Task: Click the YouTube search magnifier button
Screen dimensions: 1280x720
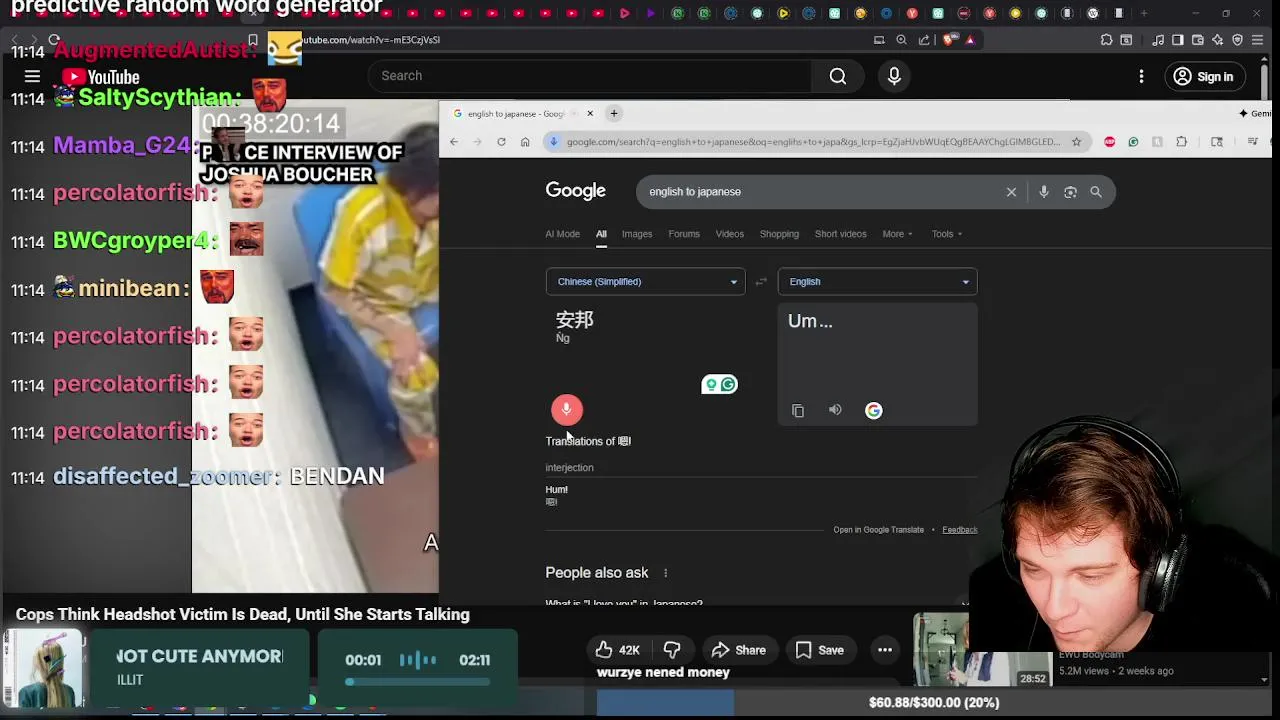Action: 838,76
